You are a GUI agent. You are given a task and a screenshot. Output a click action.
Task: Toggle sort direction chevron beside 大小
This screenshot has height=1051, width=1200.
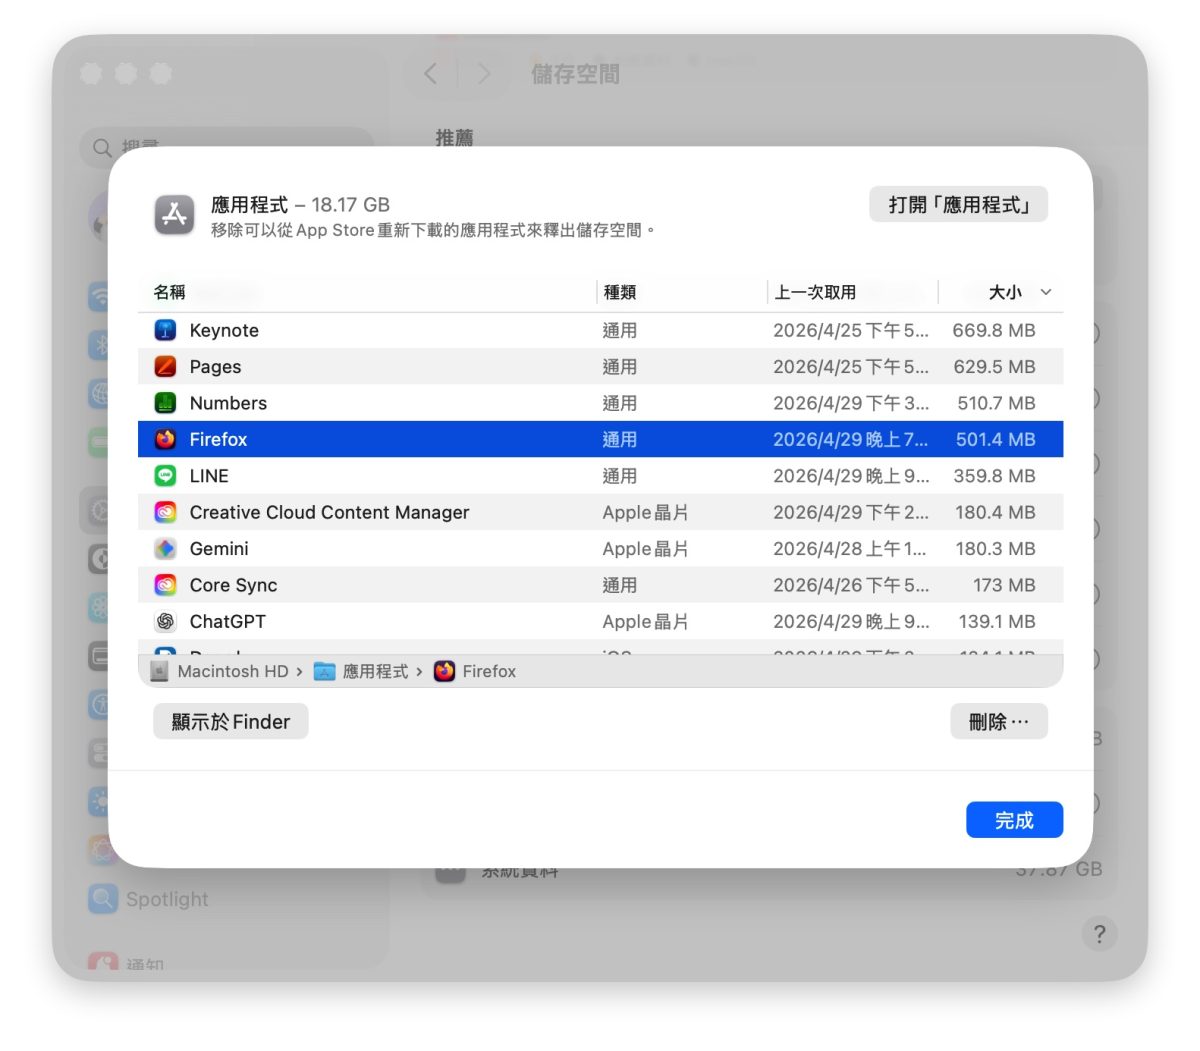click(x=1046, y=292)
